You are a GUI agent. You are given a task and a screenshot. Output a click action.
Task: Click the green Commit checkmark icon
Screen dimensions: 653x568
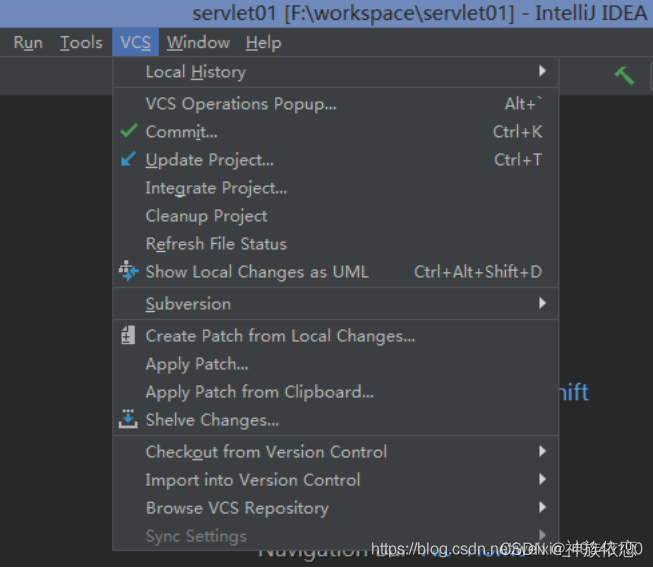tap(129, 131)
